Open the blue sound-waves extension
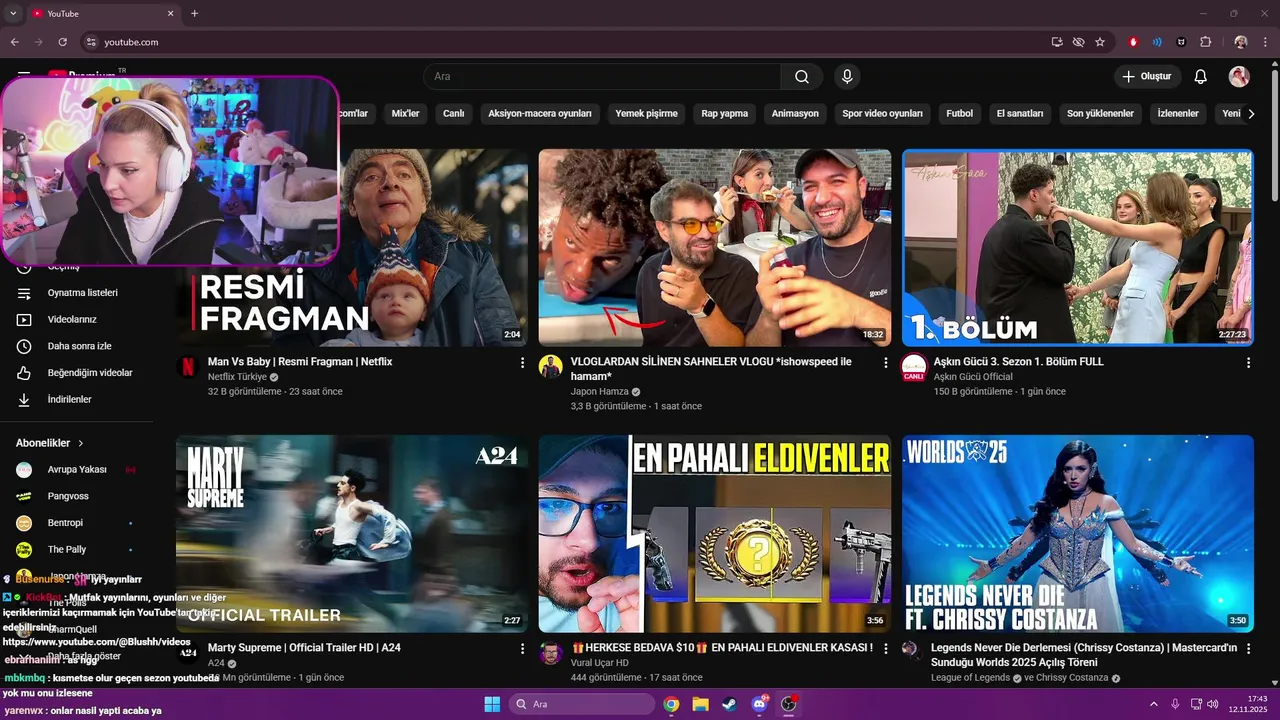Screen dimensions: 1280x720 tap(1157, 42)
